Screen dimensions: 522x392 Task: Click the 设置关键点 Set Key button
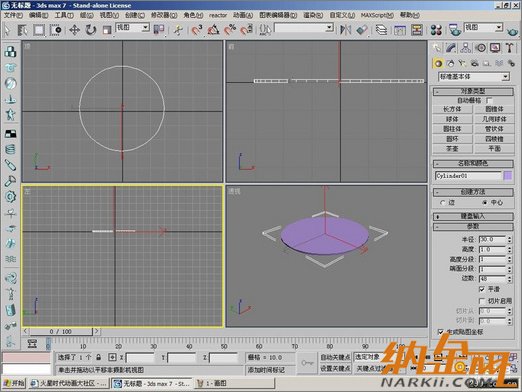pyautogui.click(x=335, y=369)
